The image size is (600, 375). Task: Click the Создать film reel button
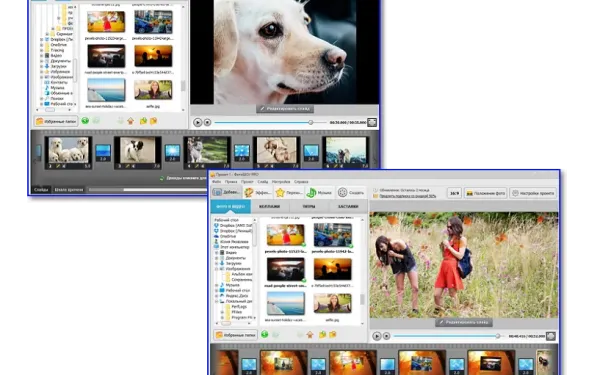[351, 192]
